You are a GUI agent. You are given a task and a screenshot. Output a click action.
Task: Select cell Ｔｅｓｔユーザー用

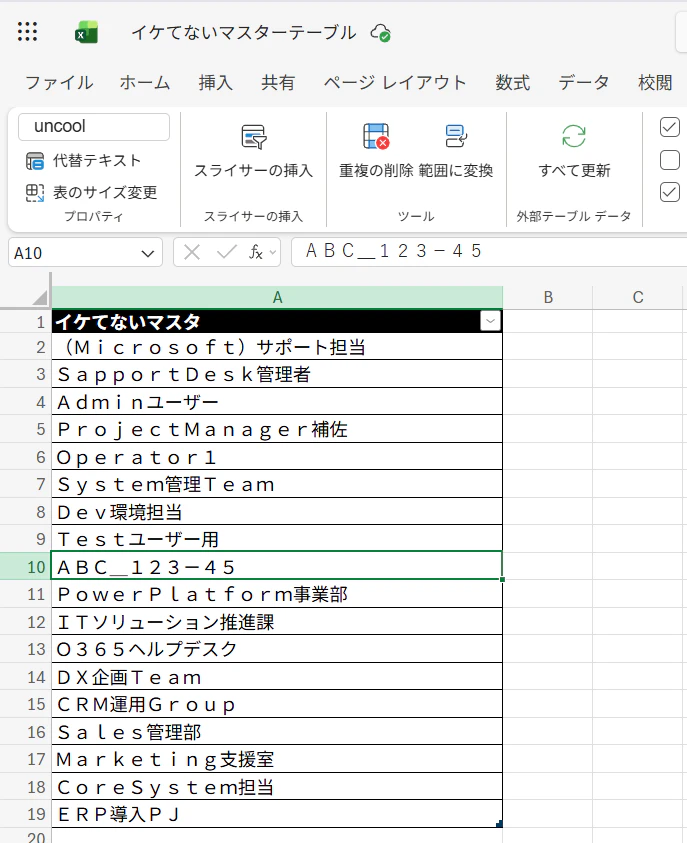pos(277,539)
